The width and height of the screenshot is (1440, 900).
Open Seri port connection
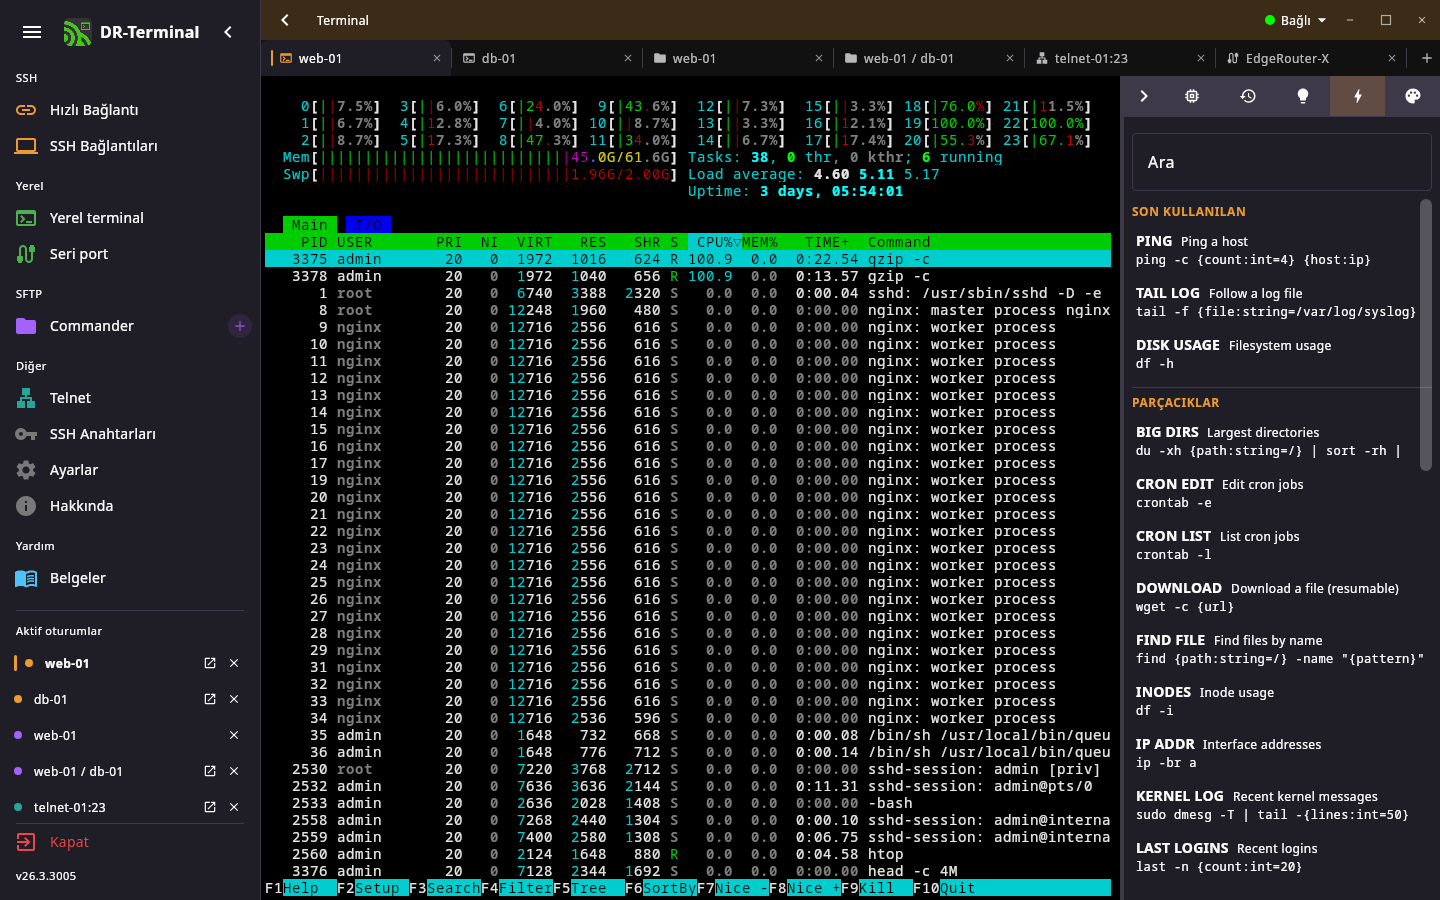coord(130,254)
